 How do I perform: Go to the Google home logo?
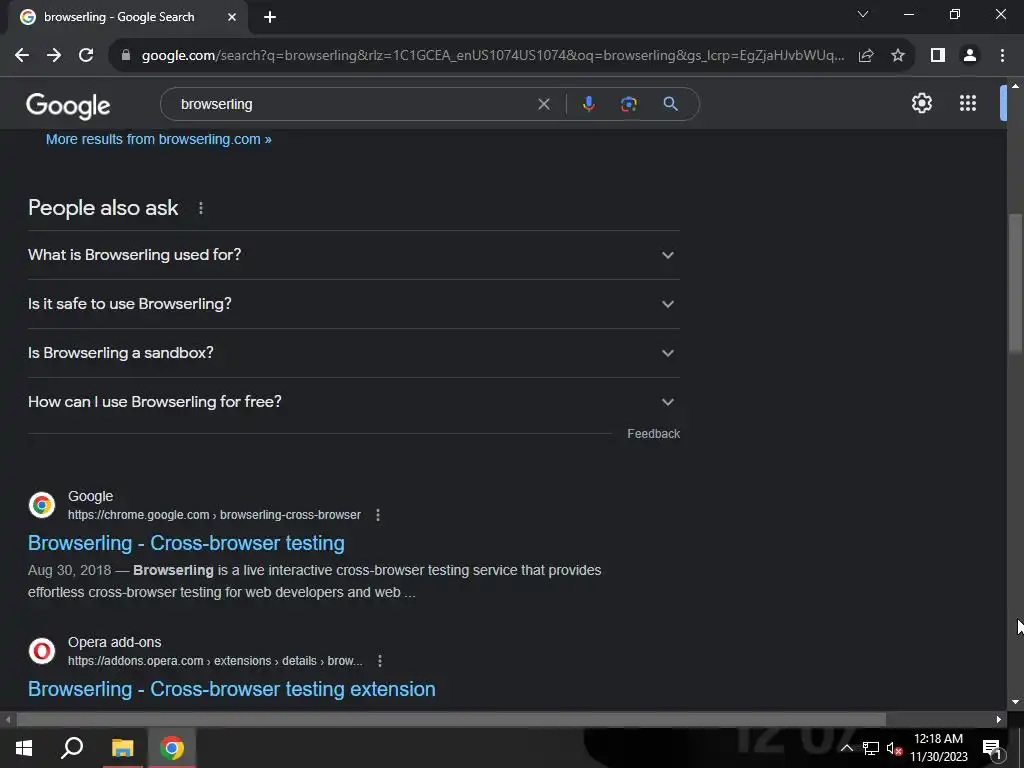[x=68, y=106]
